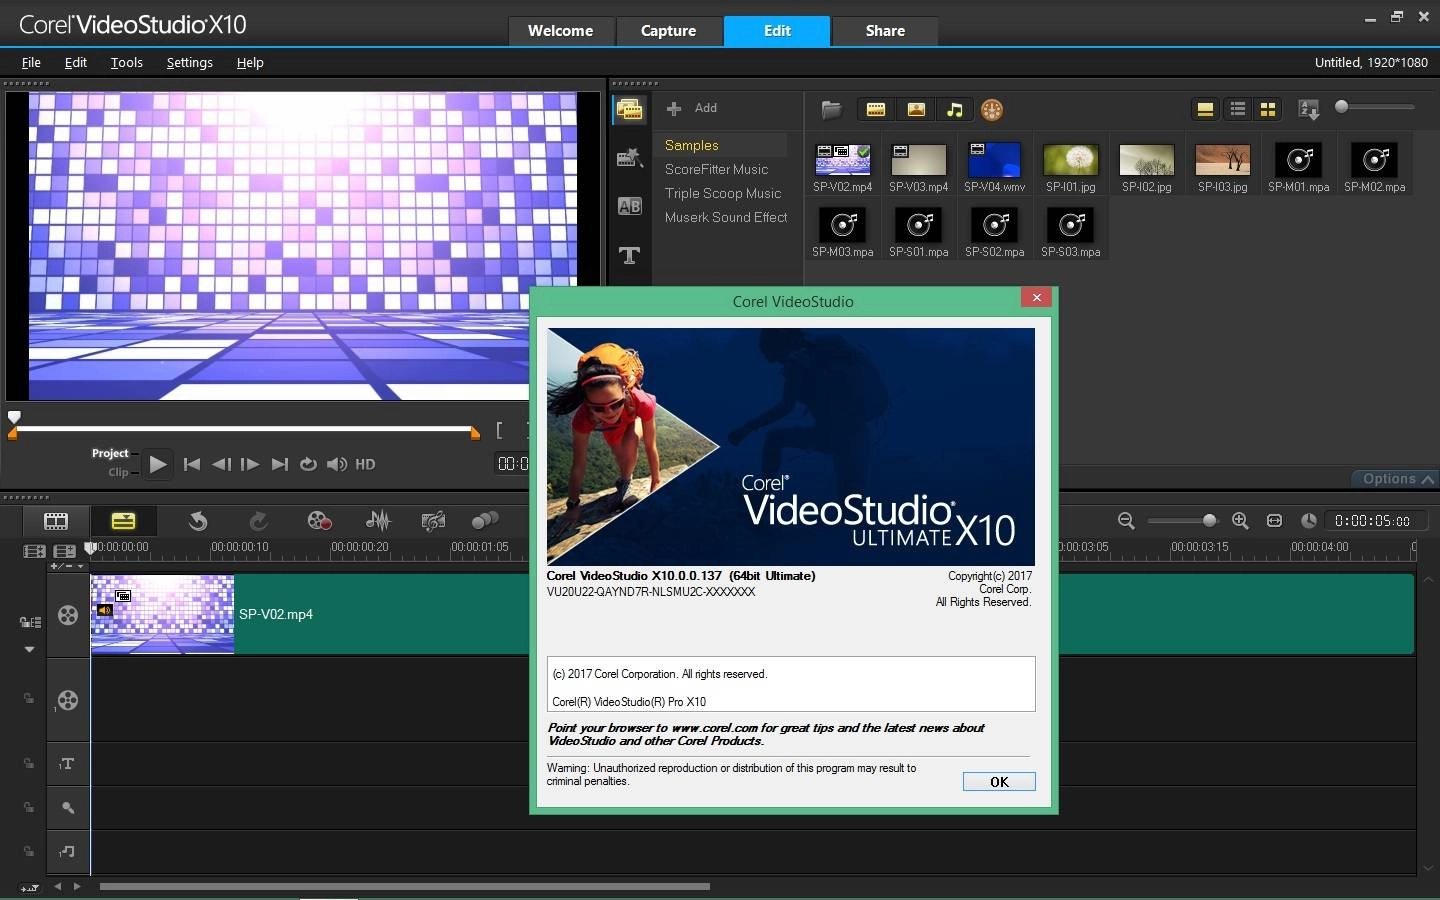Undo the last action
Viewport: 1440px width, 900px height.
pyautogui.click(x=198, y=521)
